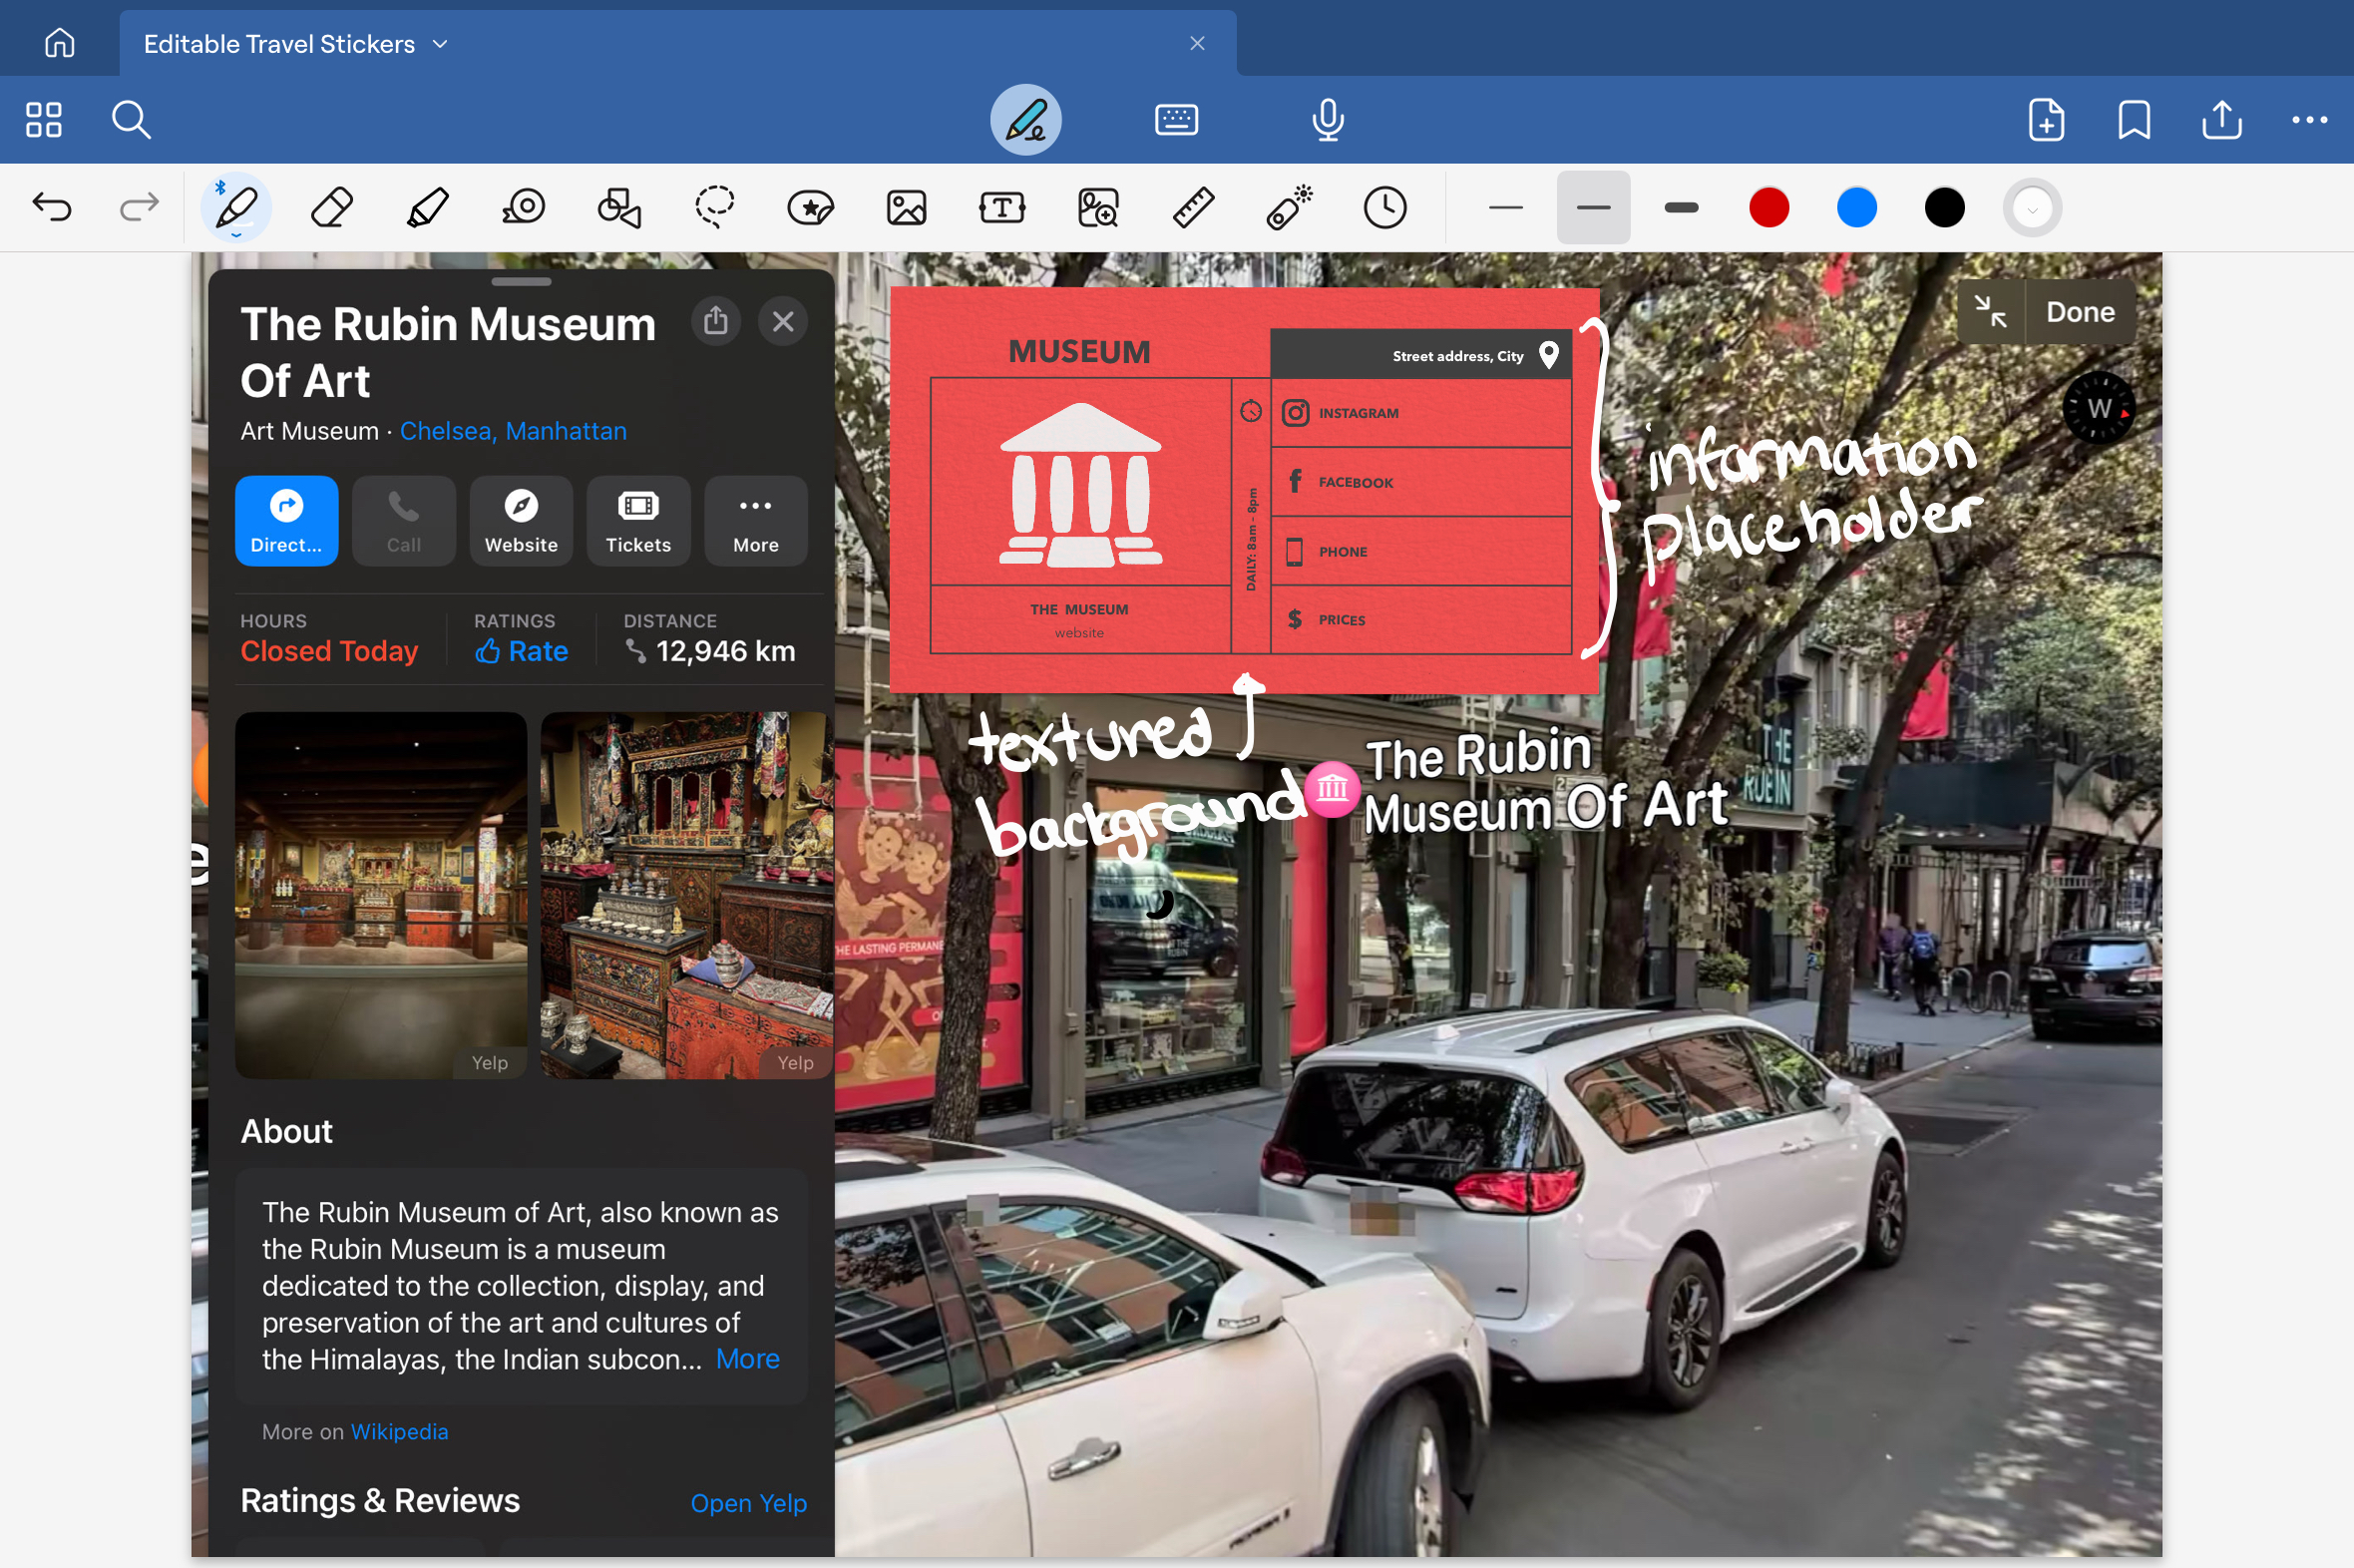Viewport: 2354px width, 1568px height.
Task: Activate the Laser pointer tool
Action: 1289,208
